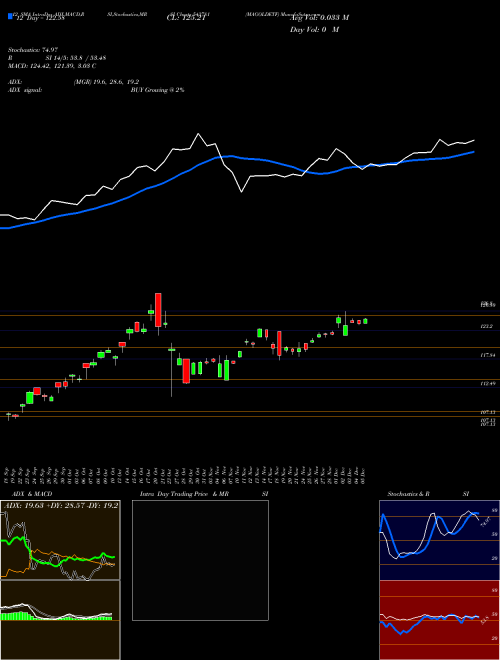The height and width of the screenshot is (660, 500).
Task: Click the 'ADX: 19.63 +DY: 28.57 -DY: 19.2' header
Action: (x=61, y=505)
